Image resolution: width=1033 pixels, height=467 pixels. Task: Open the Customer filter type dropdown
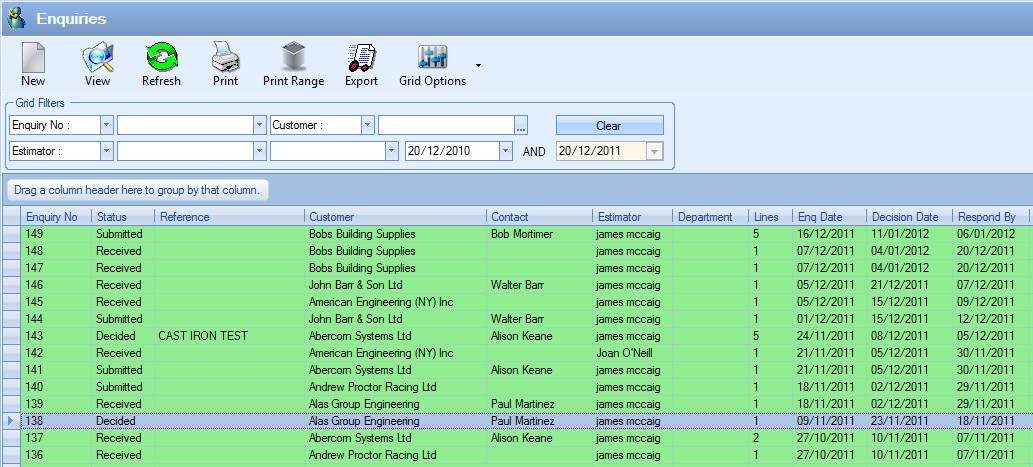click(x=367, y=125)
